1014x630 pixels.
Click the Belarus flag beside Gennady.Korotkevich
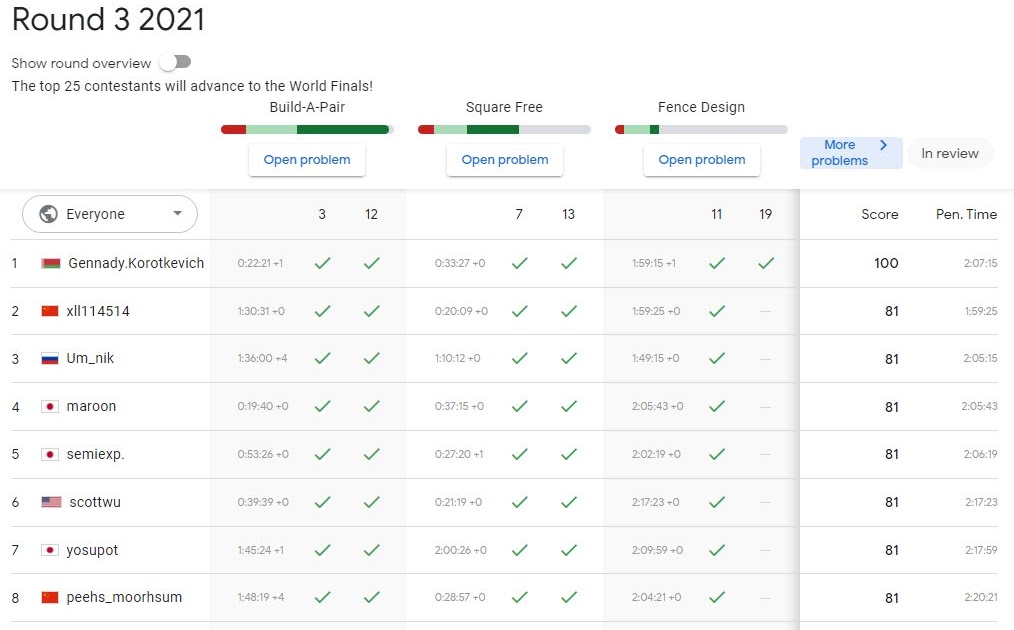(x=51, y=263)
